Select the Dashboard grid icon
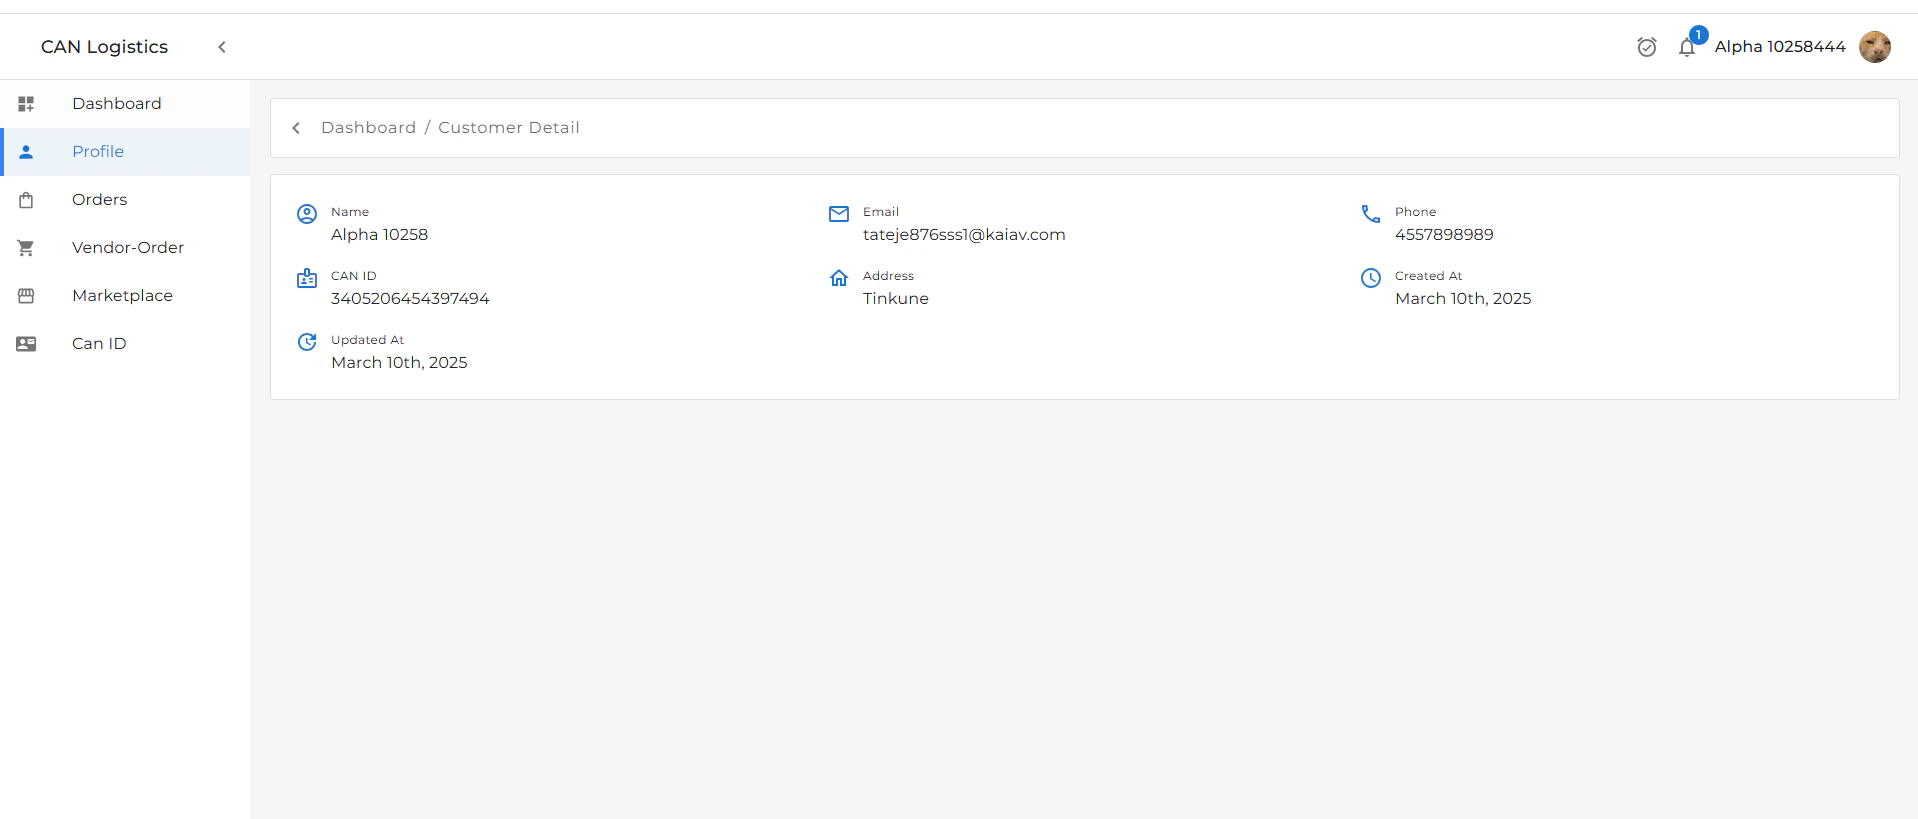The width and height of the screenshot is (1918, 819). point(26,104)
